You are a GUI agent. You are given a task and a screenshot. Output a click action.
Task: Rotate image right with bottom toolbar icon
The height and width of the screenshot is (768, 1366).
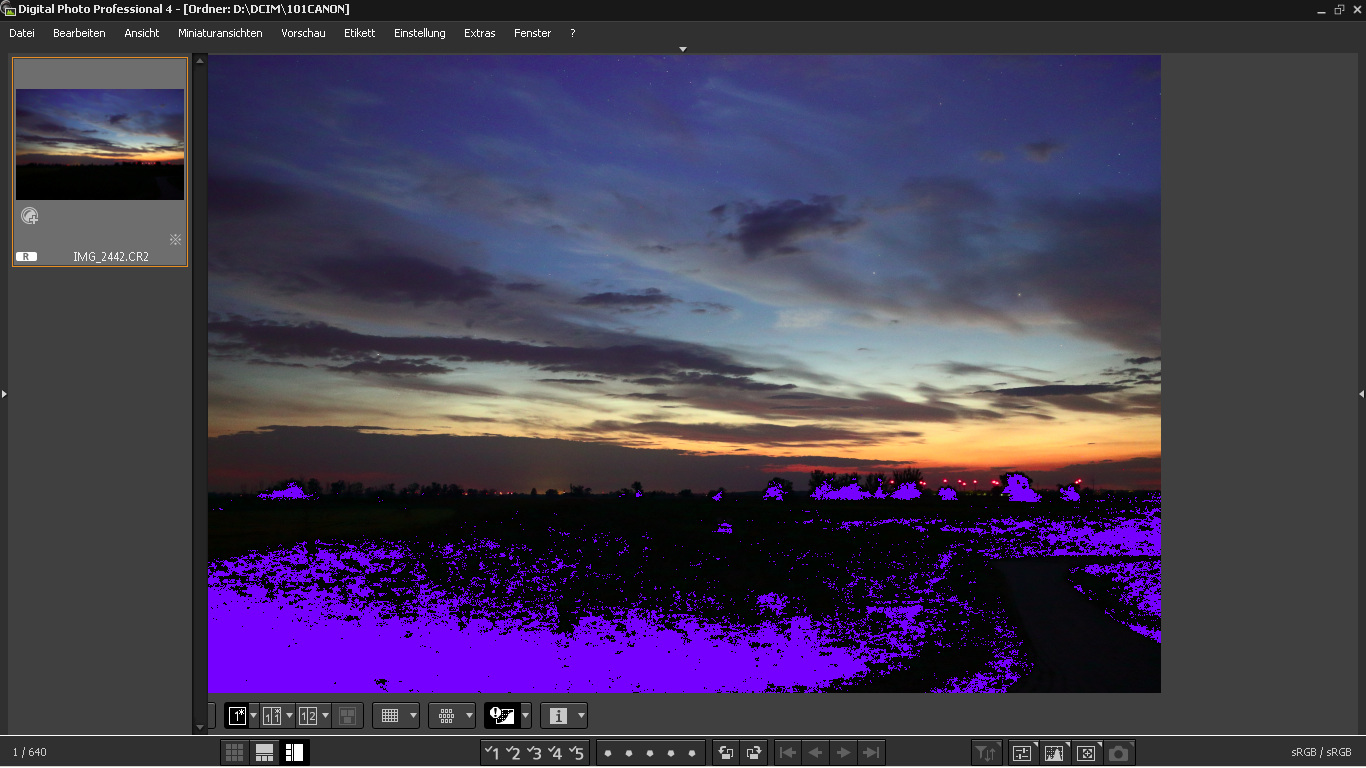click(x=754, y=753)
